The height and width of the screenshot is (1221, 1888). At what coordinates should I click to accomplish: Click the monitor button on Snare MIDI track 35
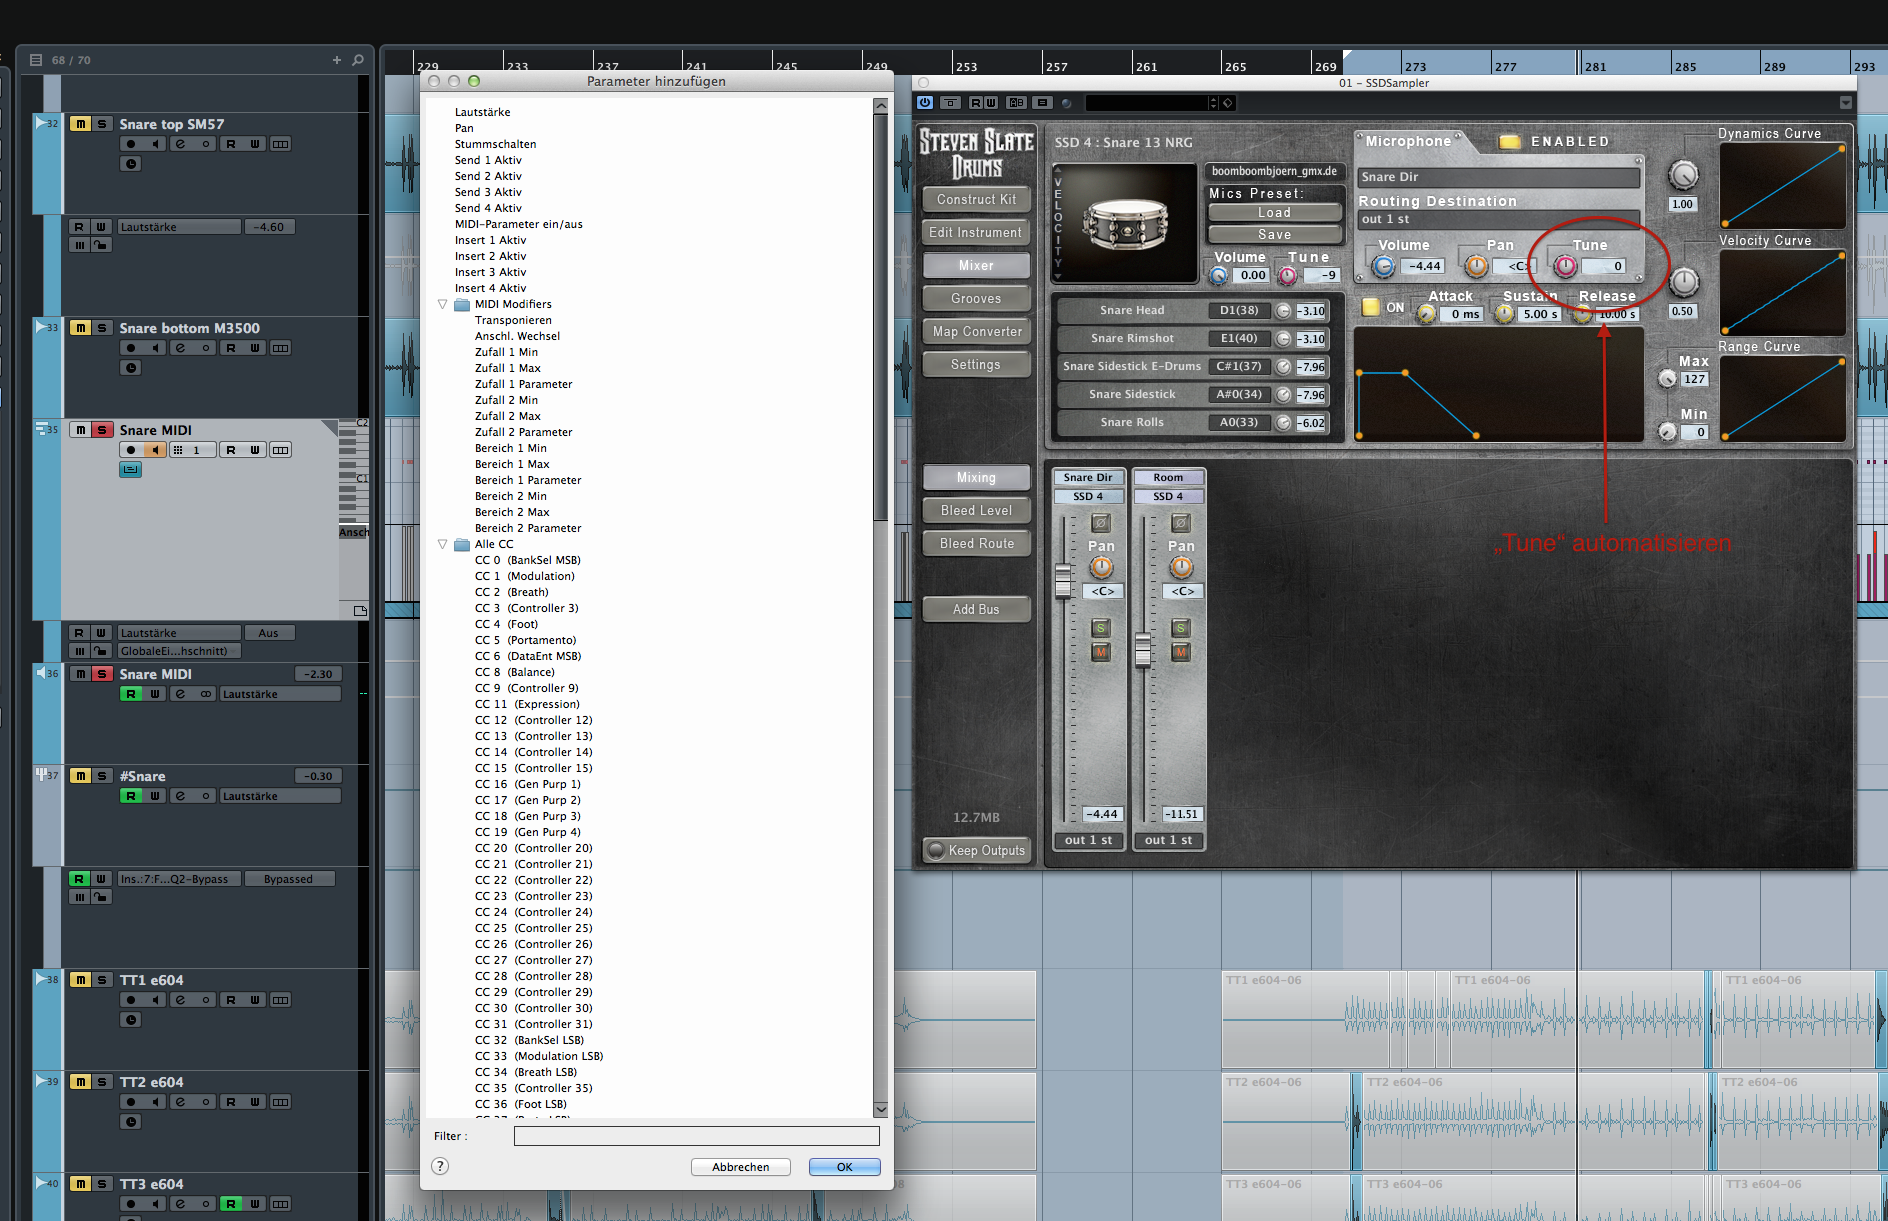(x=155, y=450)
